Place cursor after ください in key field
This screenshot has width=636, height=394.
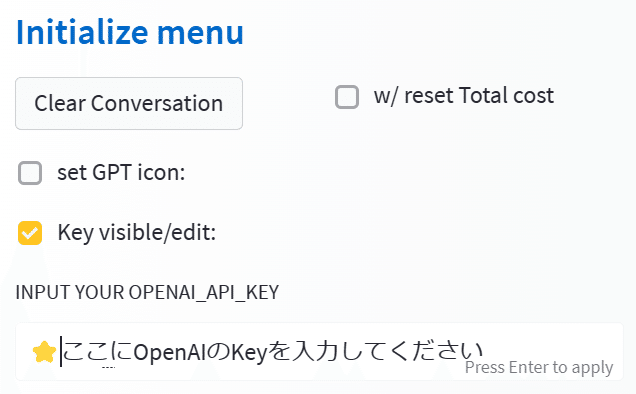483,351
